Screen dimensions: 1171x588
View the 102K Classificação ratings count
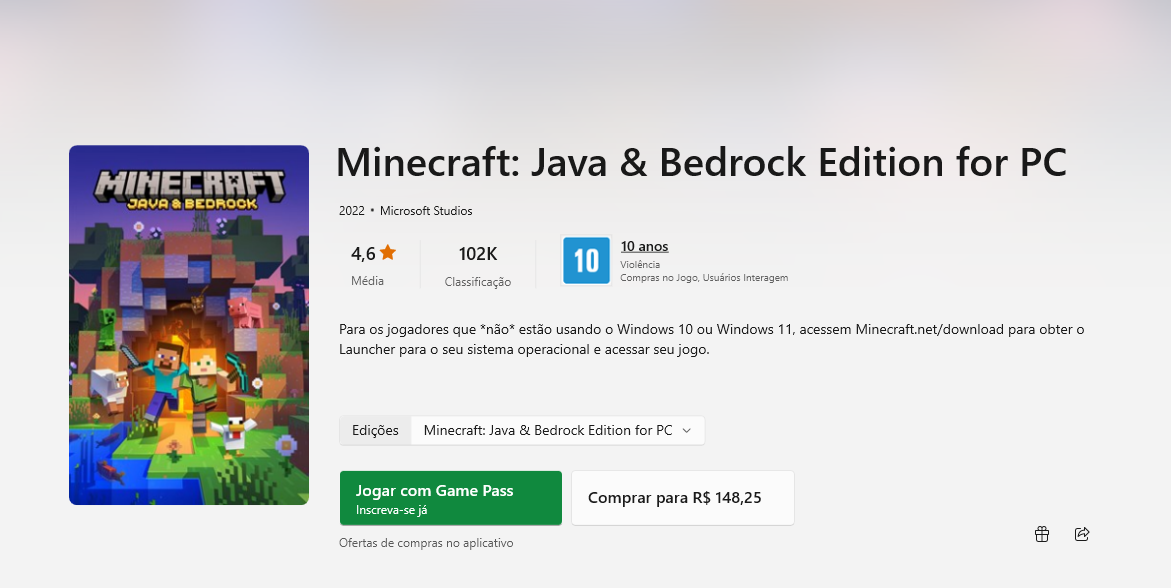click(478, 266)
